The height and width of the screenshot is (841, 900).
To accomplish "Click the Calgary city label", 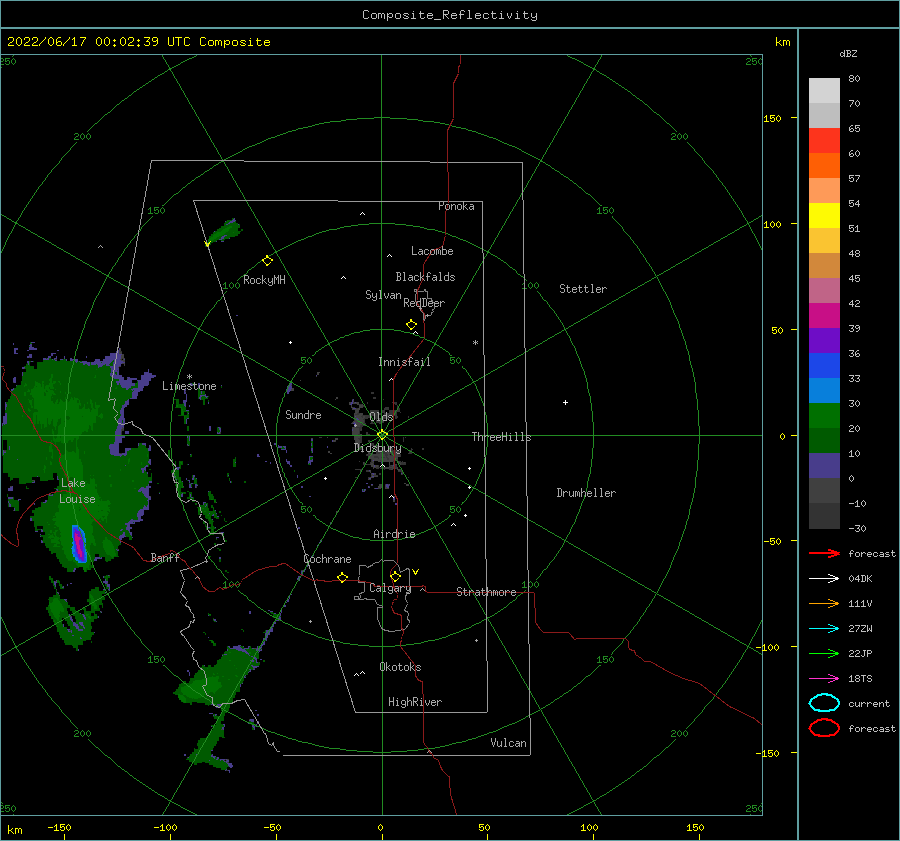I will 390,588.
